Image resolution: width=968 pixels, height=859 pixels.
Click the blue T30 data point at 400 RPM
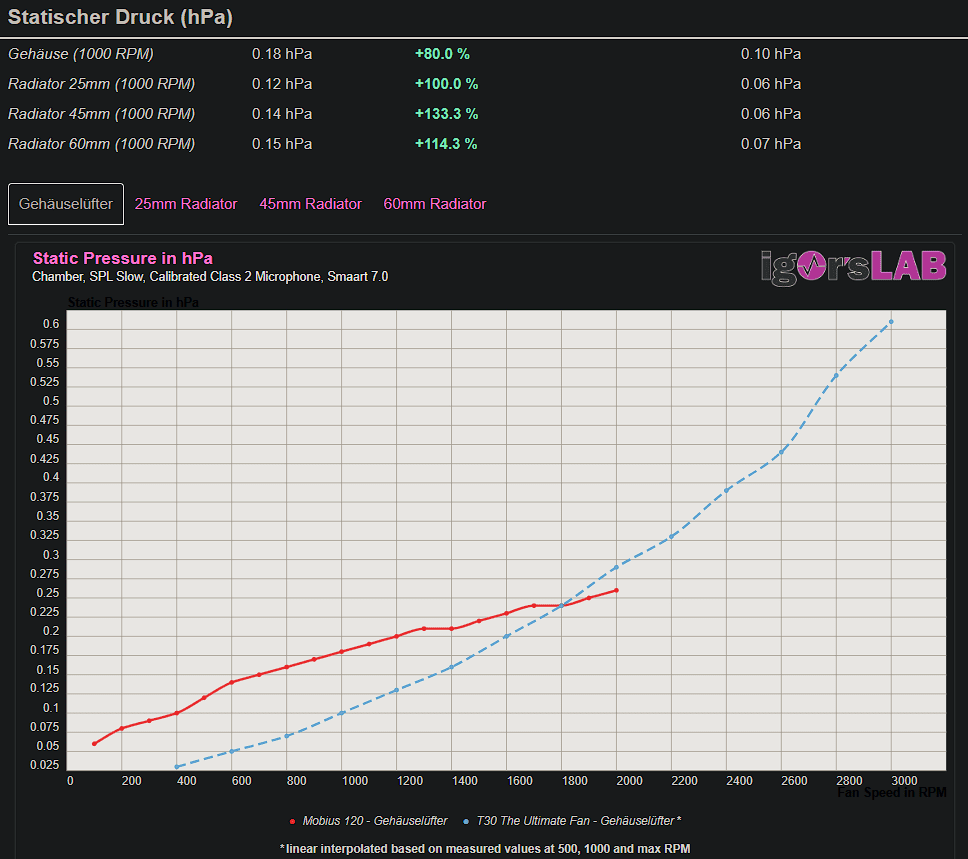pos(177,767)
